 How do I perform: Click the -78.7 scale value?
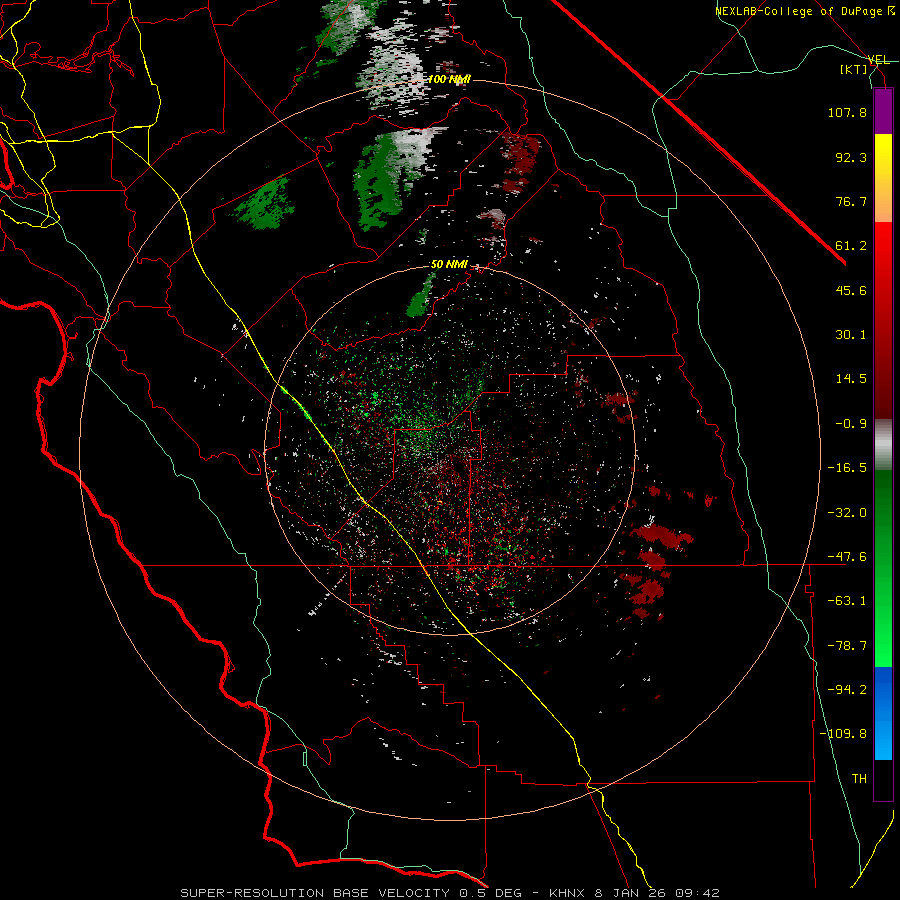coord(847,646)
